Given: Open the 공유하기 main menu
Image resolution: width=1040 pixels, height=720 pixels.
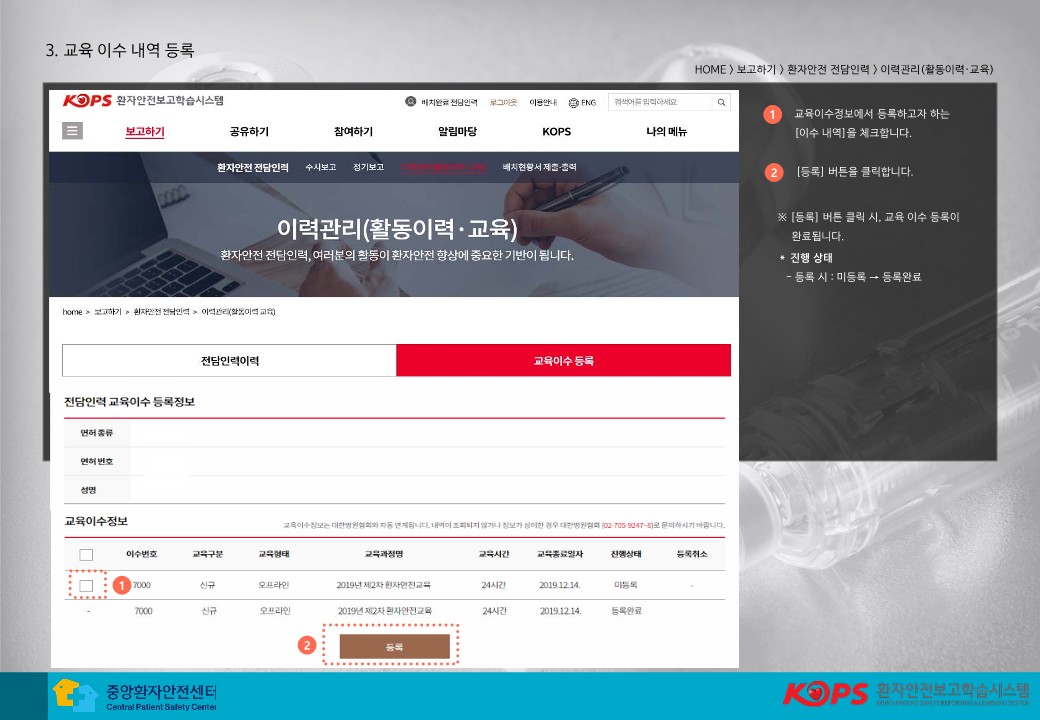Looking at the screenshot, I should 249,132.
